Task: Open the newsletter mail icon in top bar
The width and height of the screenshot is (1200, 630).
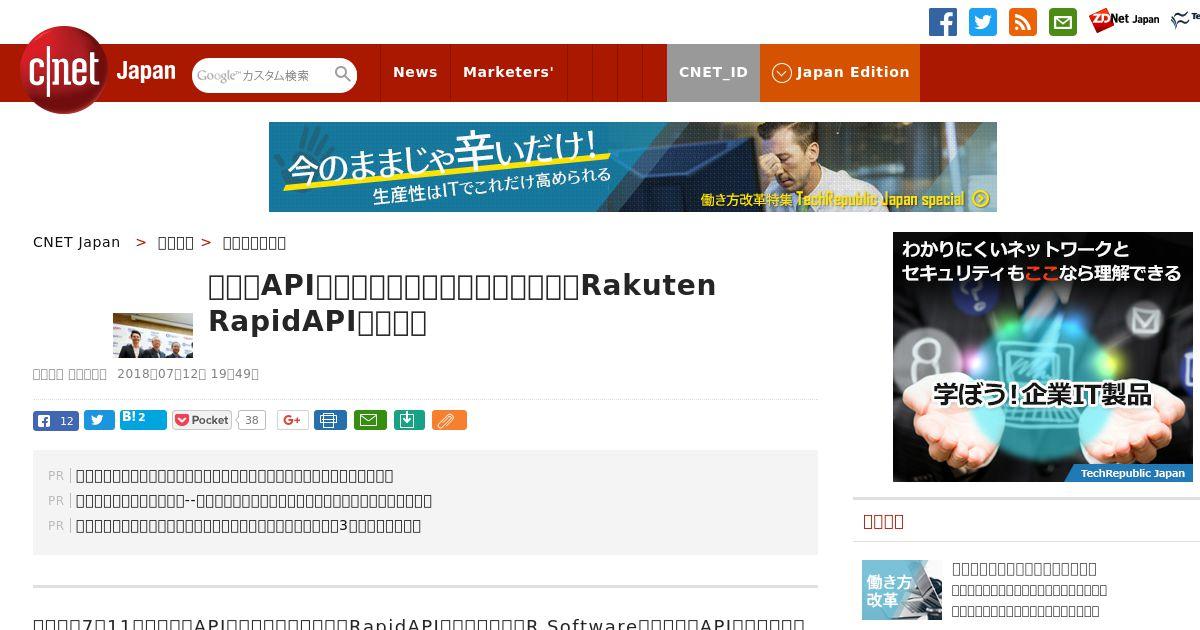Action: pos(1063,22)
